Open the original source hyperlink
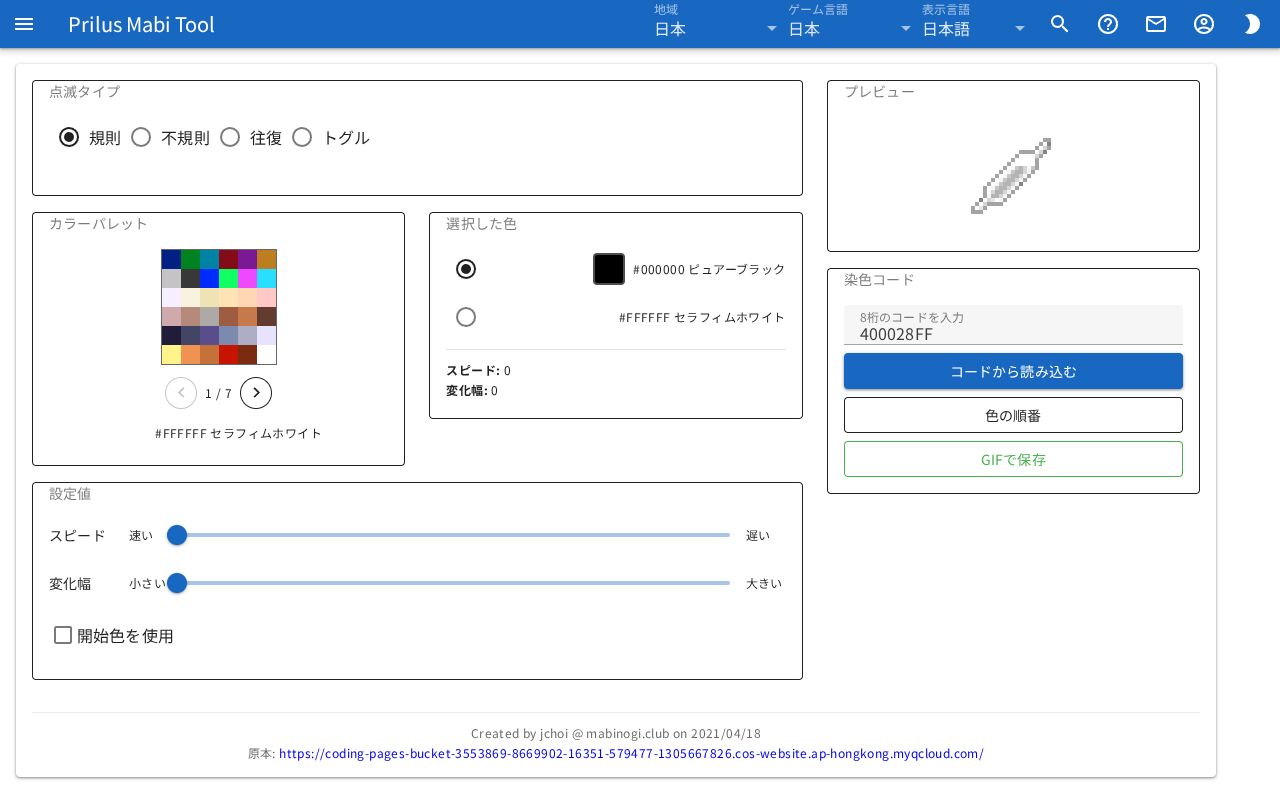This screenshot has width=1280, height=800. [631, 754]
